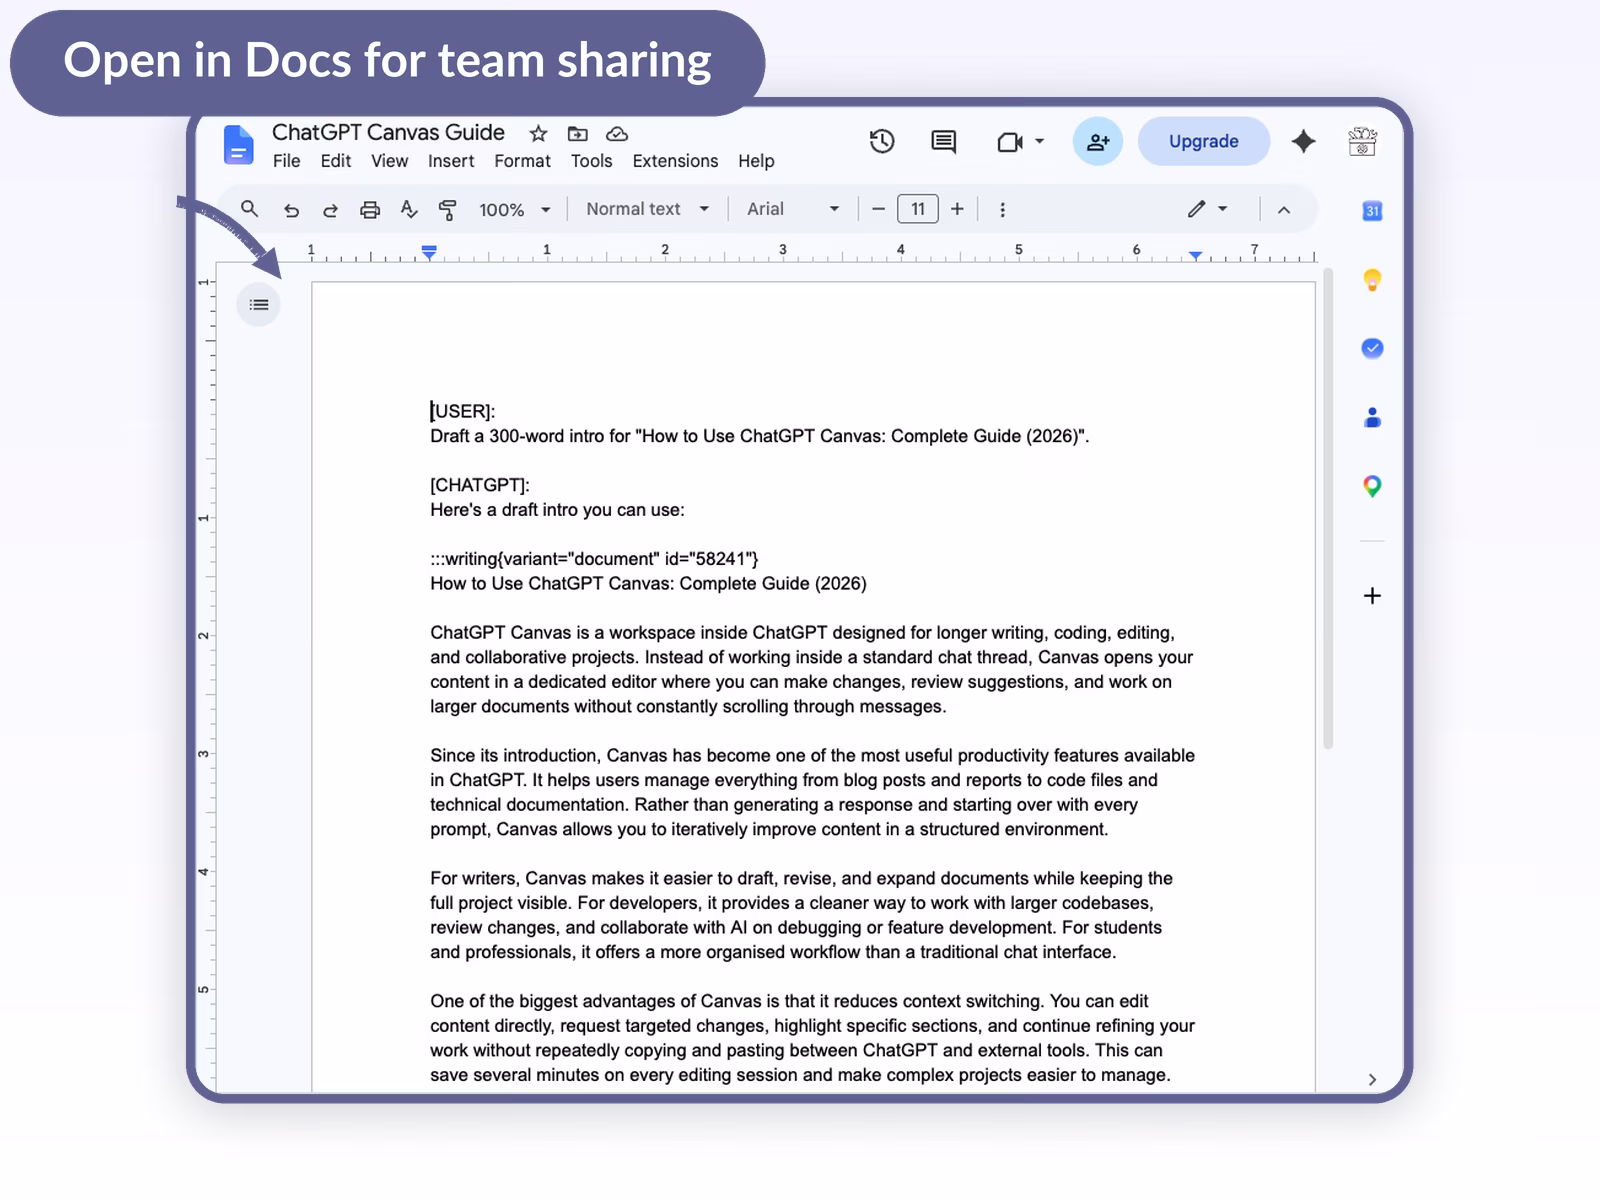Open the Google Docs home icon
This screenshot has height=1200, width=1600.
click(238, 145)
